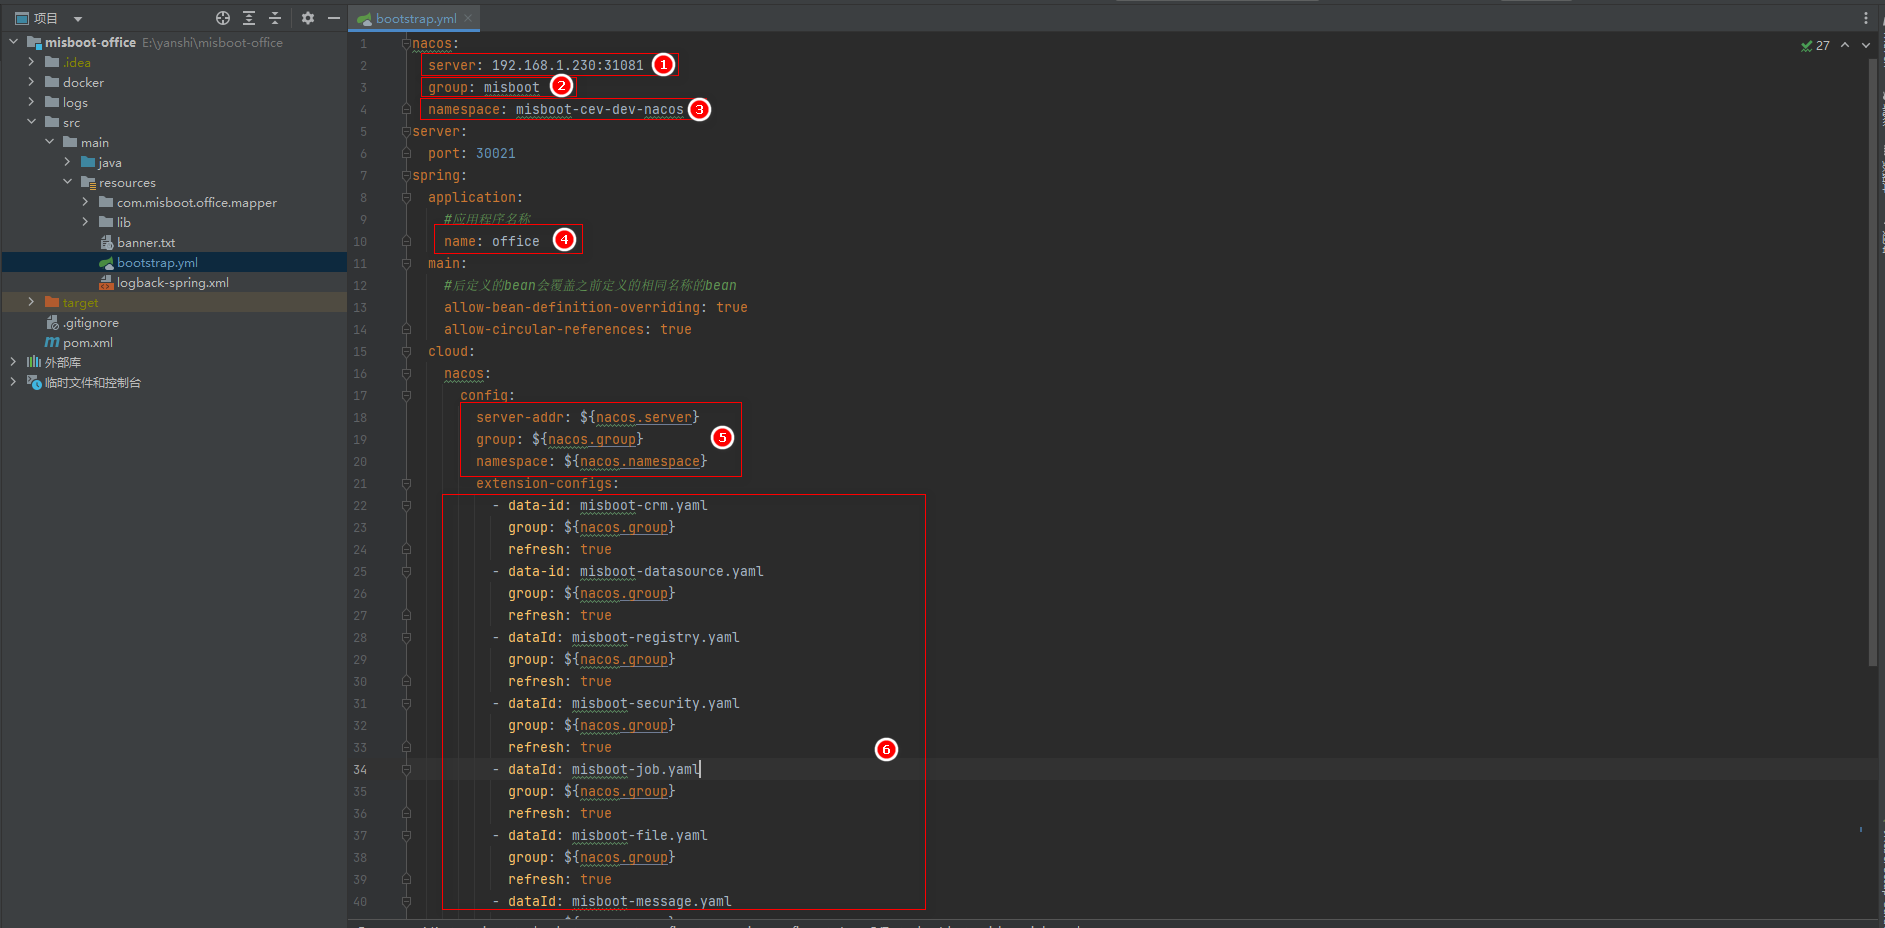The width and height of the screenshot is (1885, 928).
Task: Fold the server block at line 5
Action: (406, 132)
